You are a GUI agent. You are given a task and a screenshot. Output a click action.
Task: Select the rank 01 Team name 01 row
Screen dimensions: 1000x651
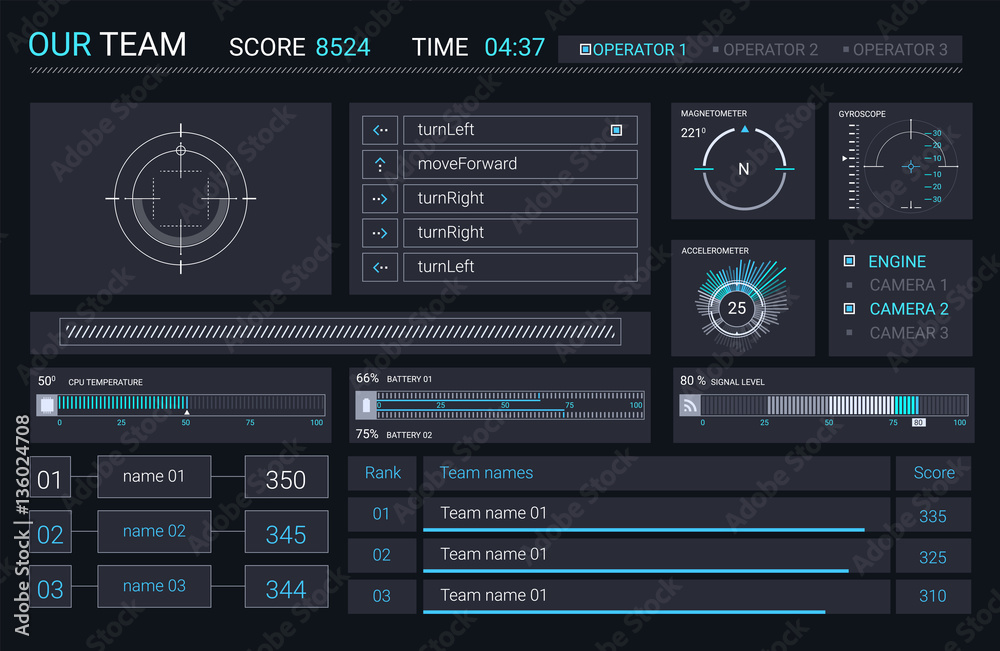coord(656,515)
